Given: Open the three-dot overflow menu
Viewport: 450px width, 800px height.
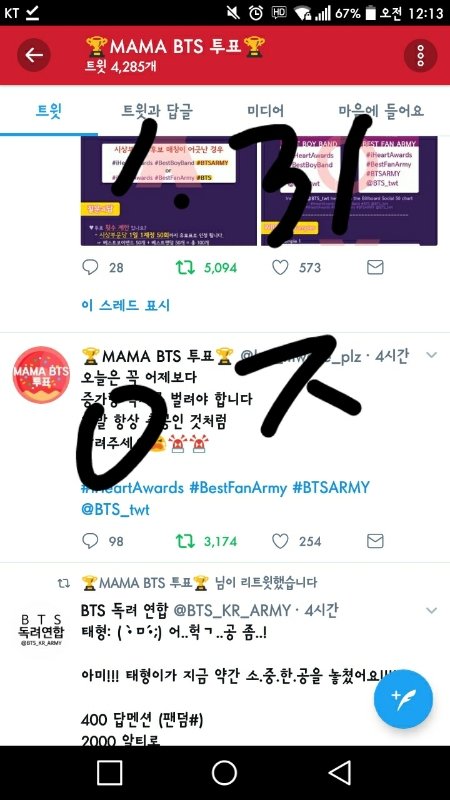Looking at the screenshot, I should (420, 55).
